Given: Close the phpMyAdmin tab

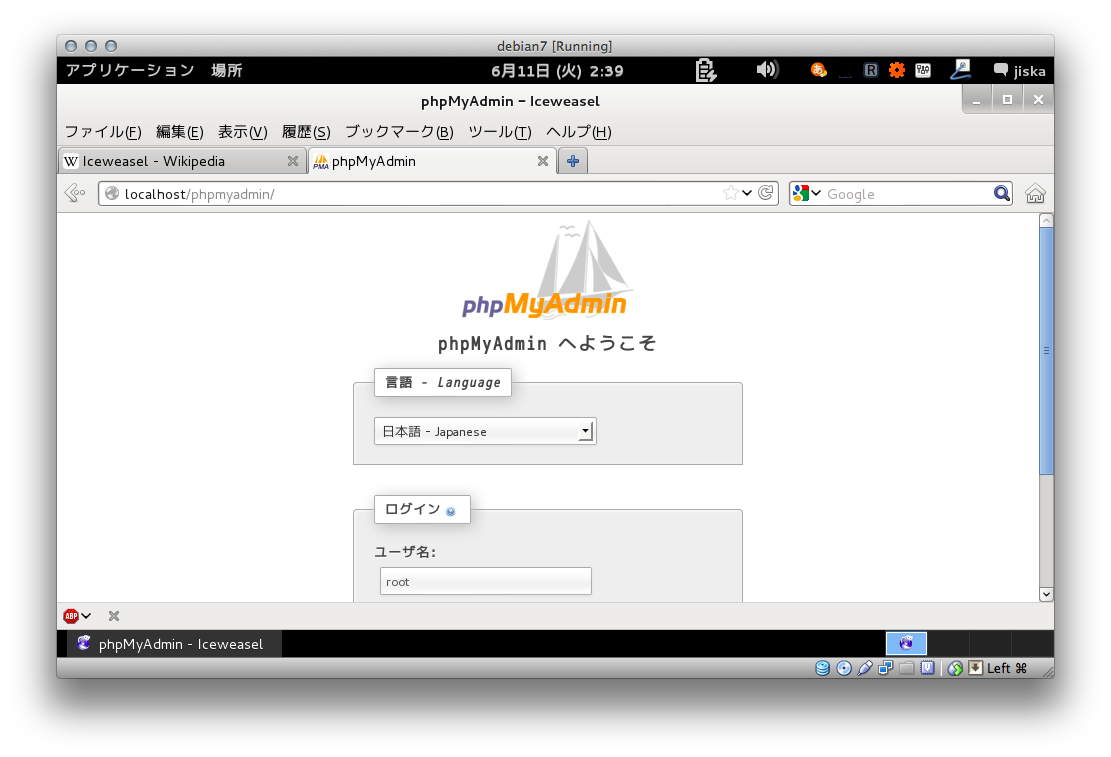Looking at the screenshot, I should (x=543, y=161).
